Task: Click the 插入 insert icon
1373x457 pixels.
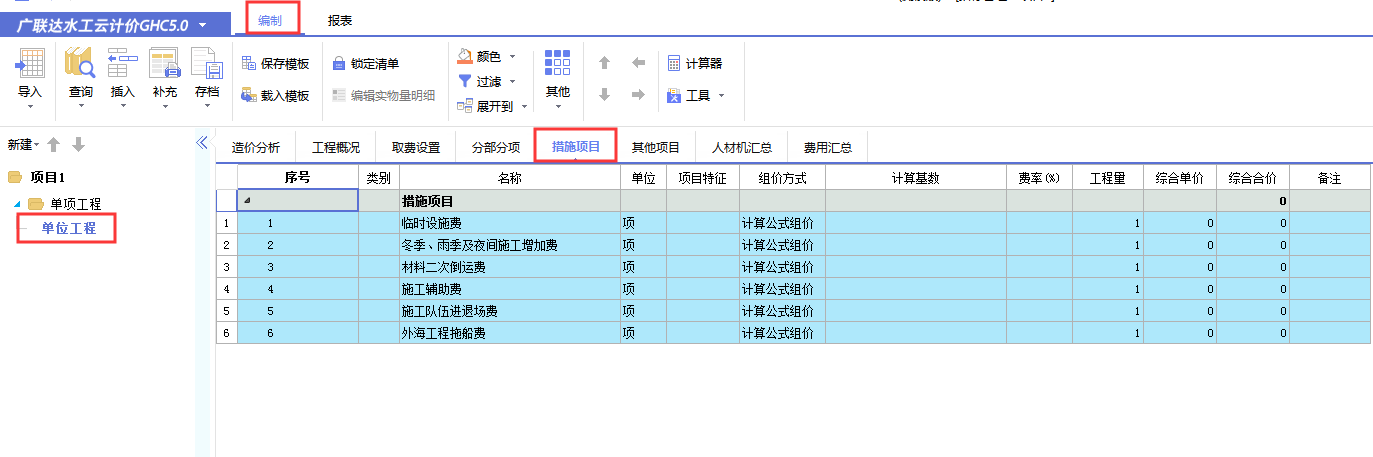Action: (x=122, y=64)
